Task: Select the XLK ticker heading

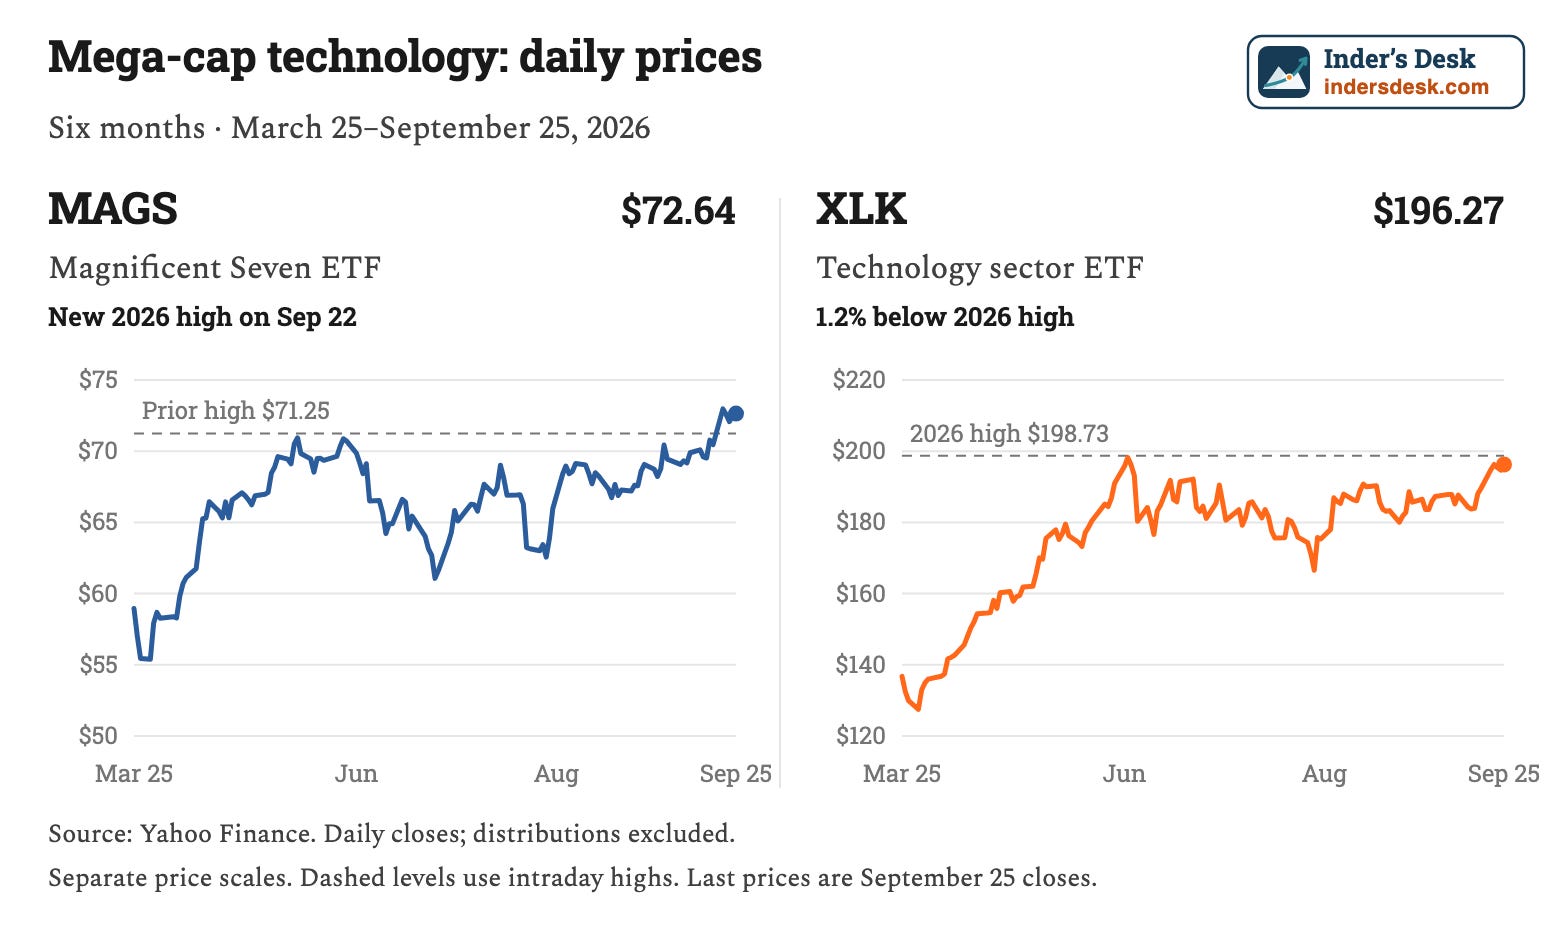Action: coord(862,210)
